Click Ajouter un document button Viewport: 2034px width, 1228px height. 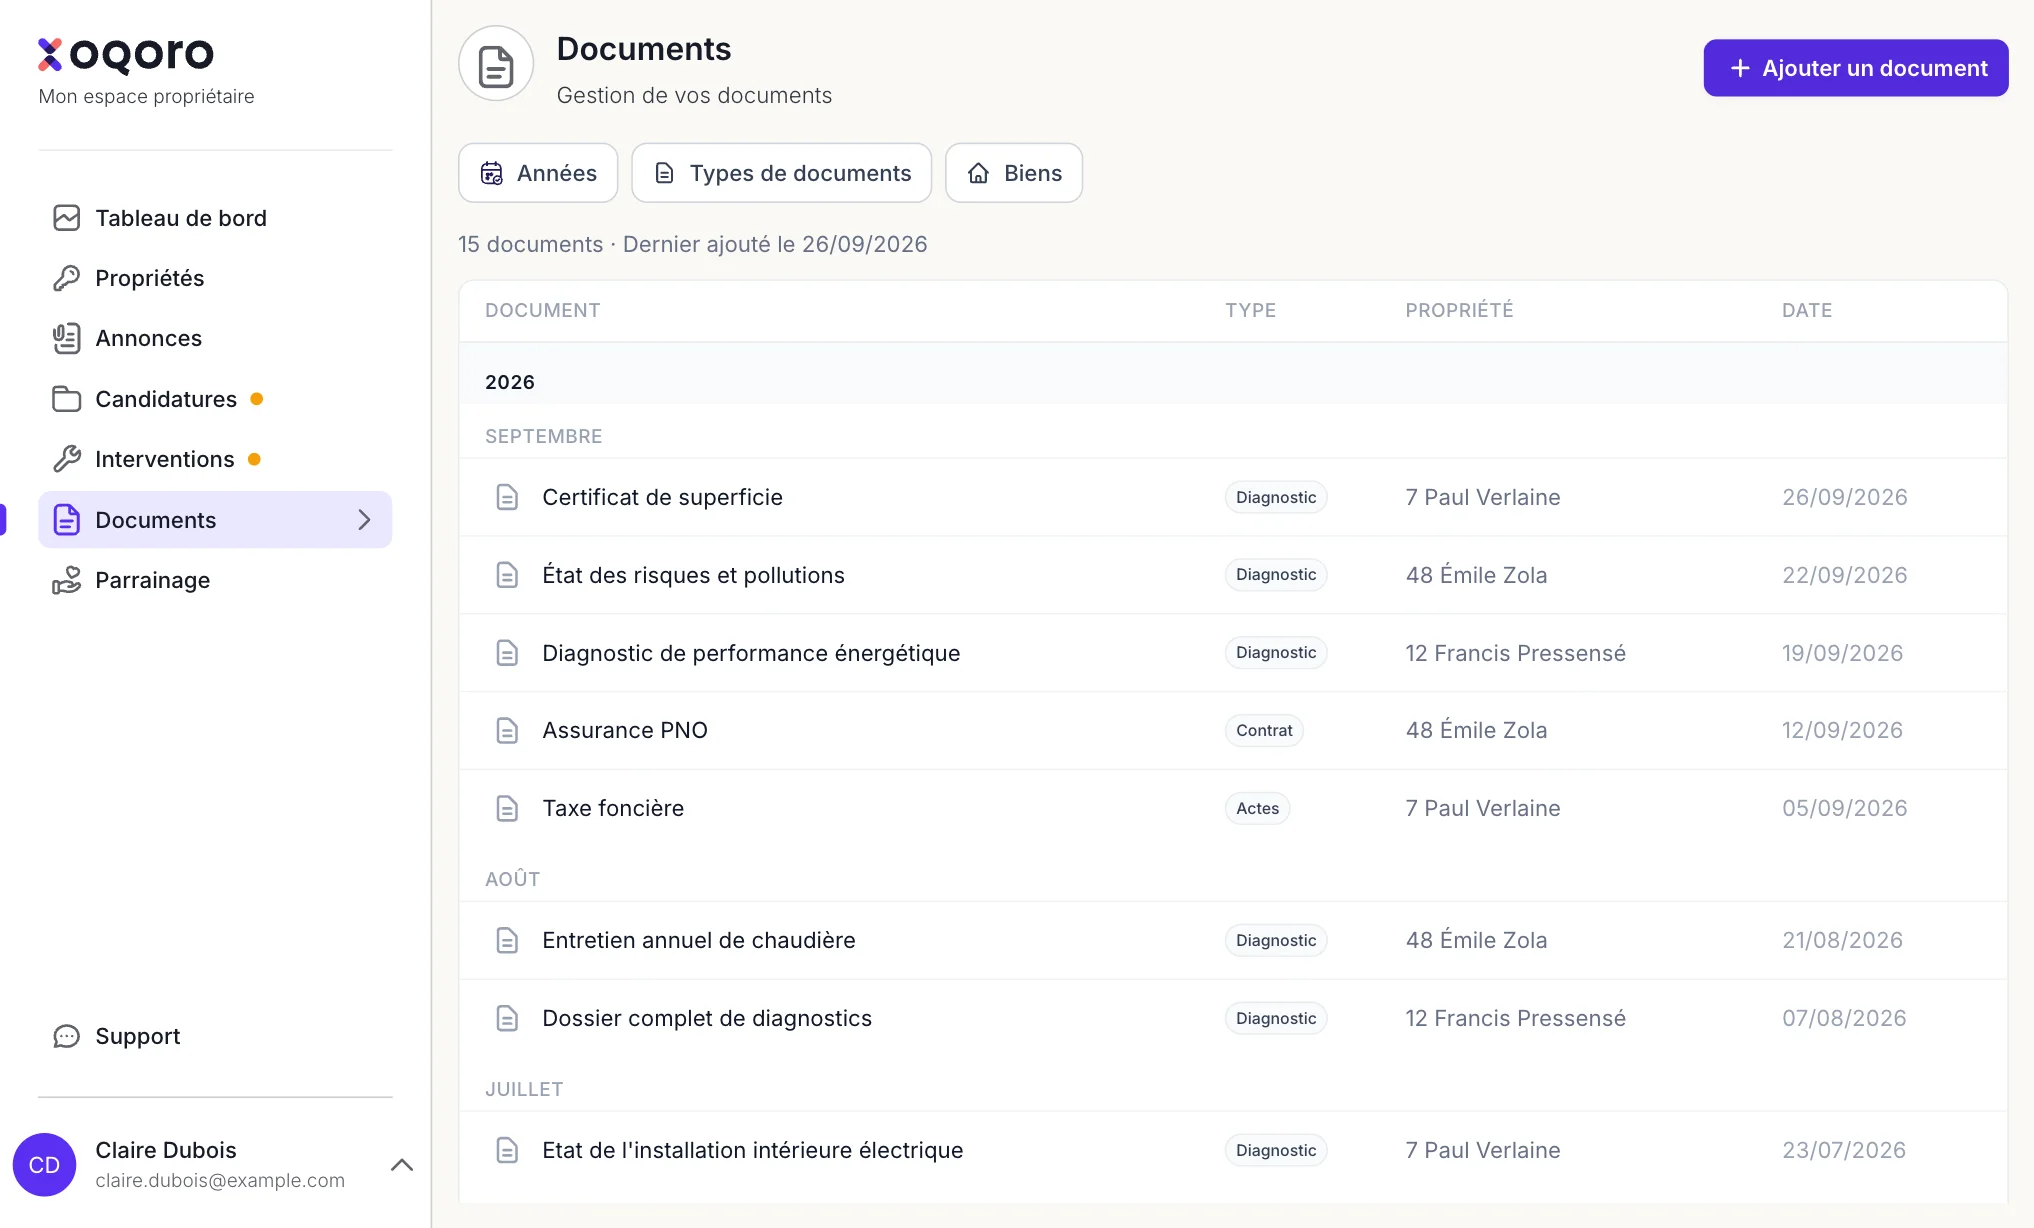click(x=1856, y=68)
